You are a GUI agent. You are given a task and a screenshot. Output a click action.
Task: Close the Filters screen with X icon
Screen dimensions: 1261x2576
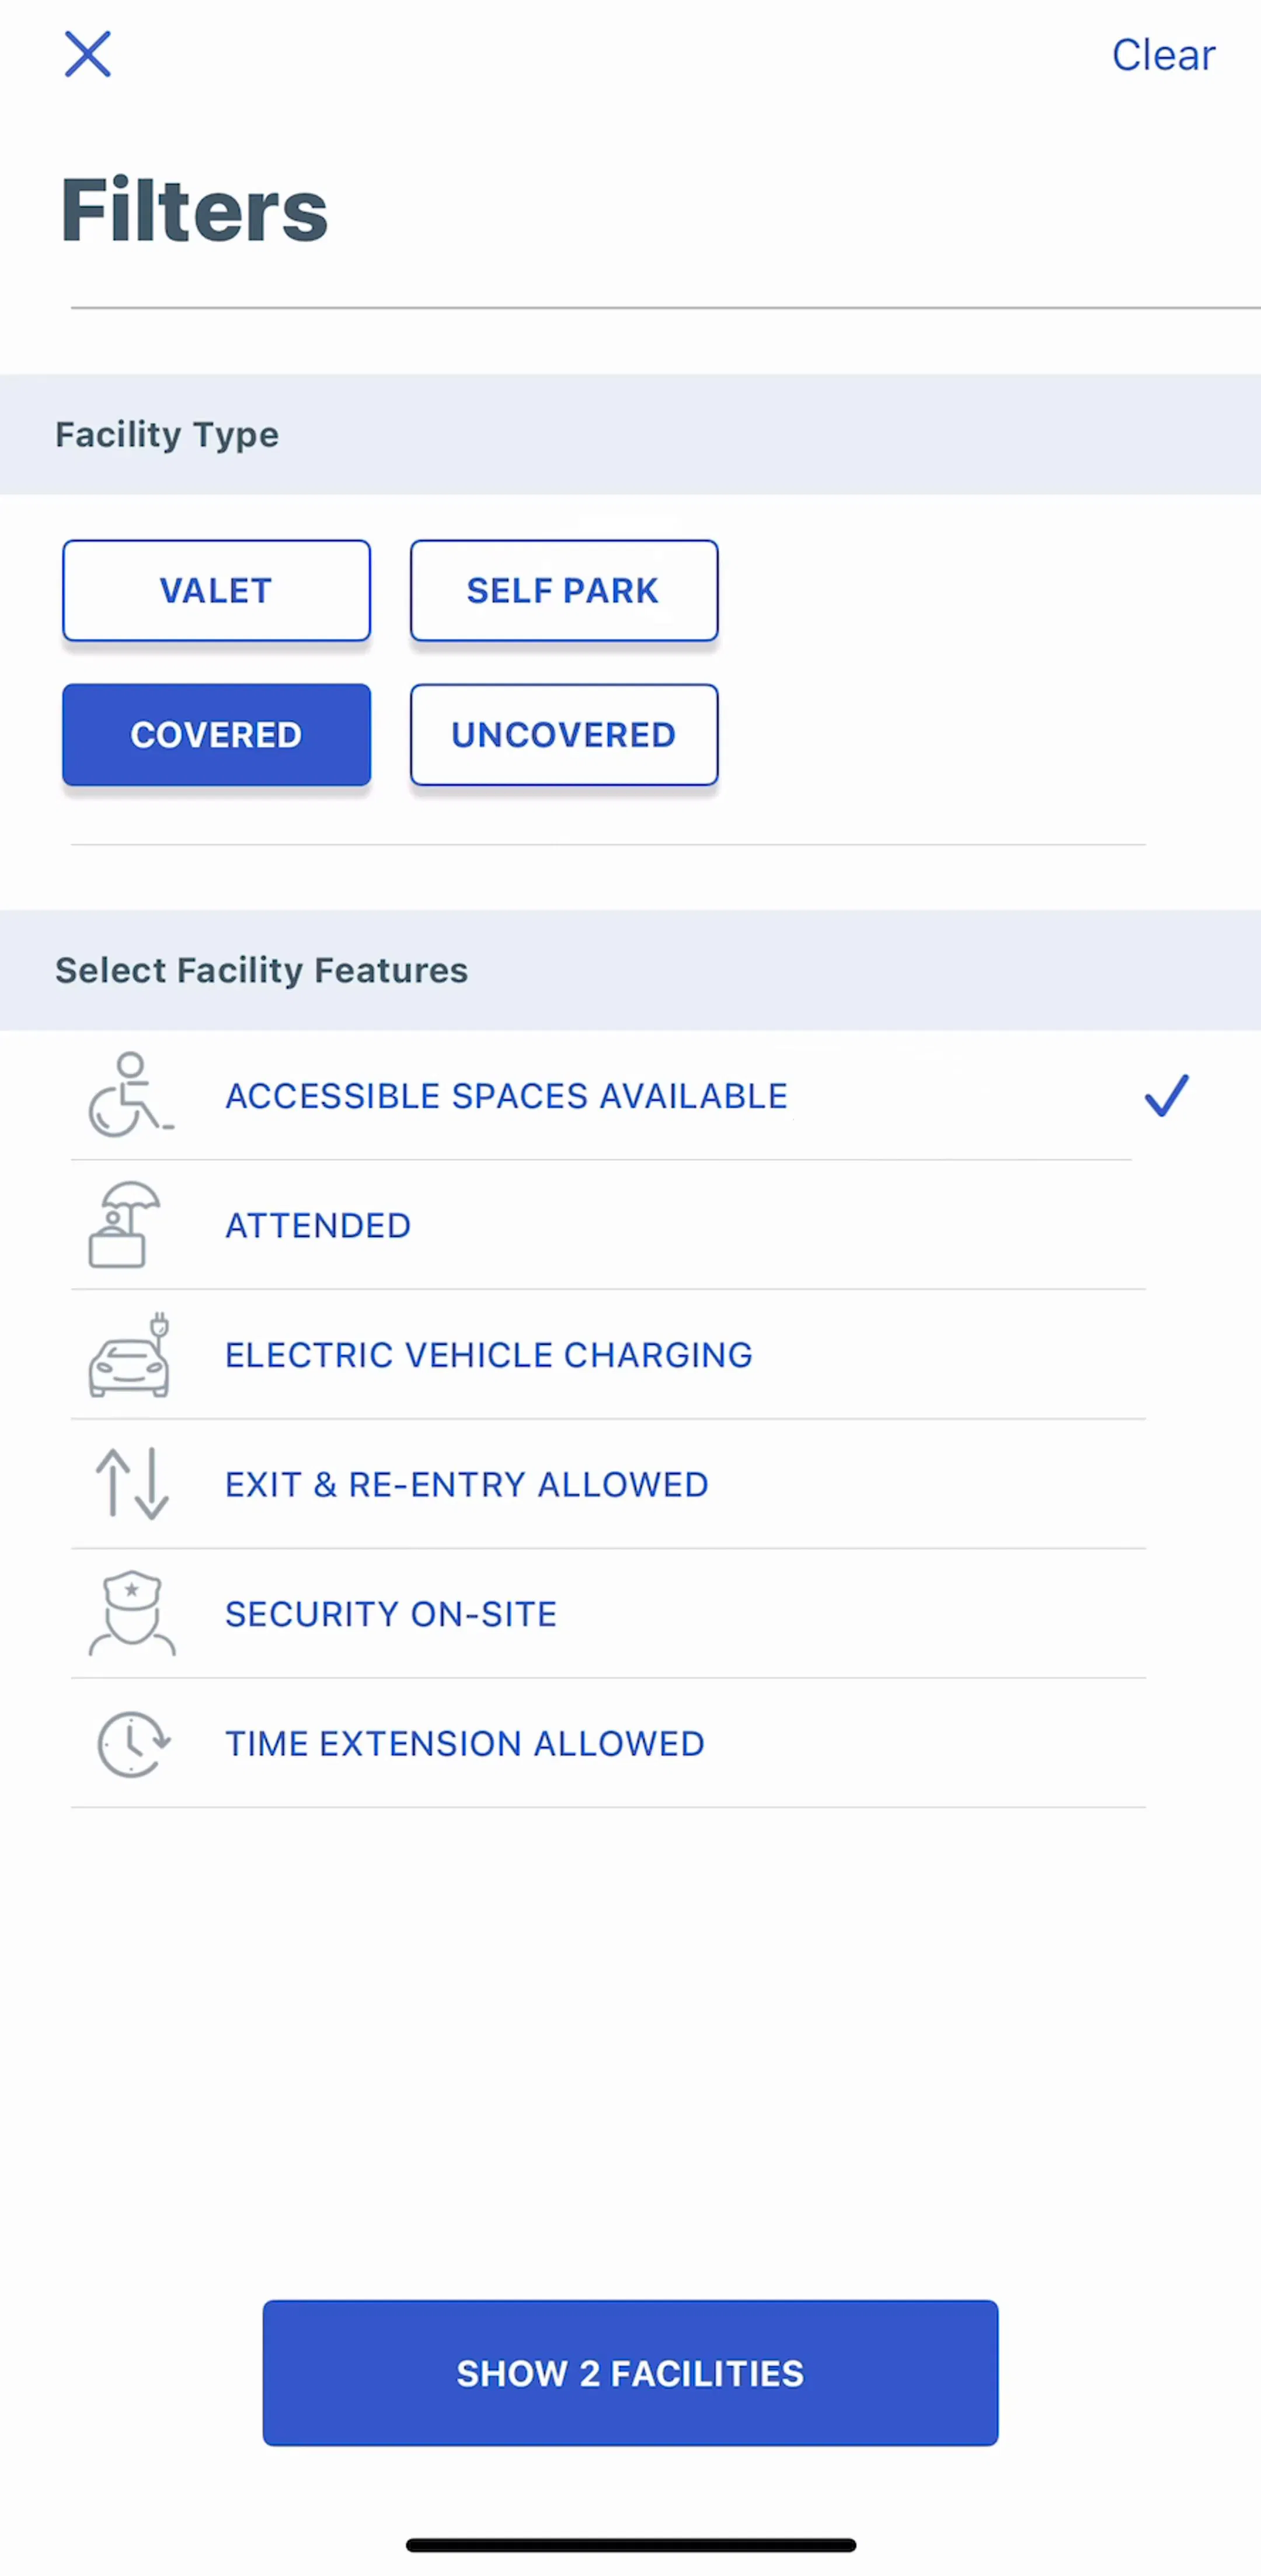point(88,54)
